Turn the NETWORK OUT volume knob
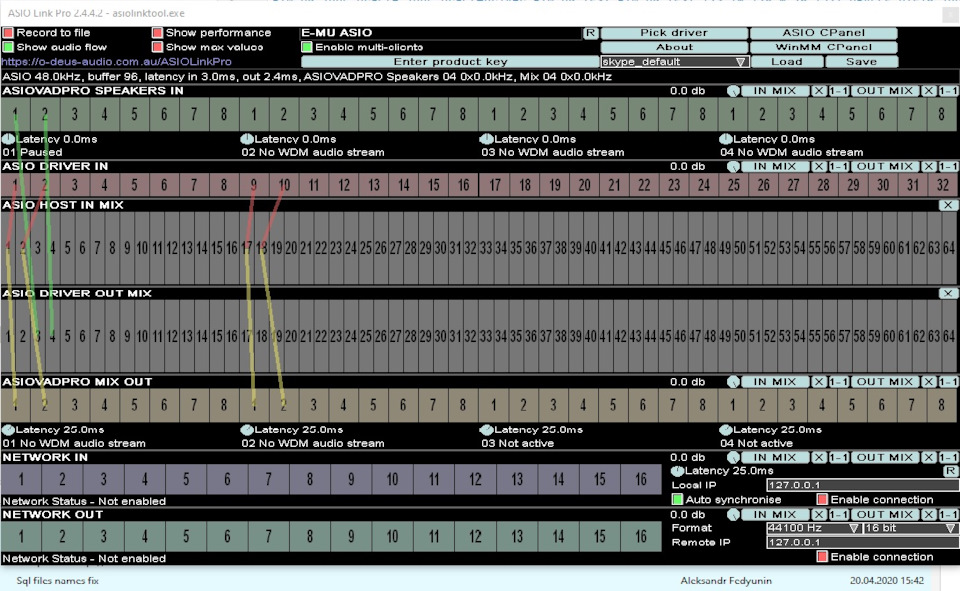The width and height of the screenshot is (960, 591). pyautogui.click(x=733, y=515)
